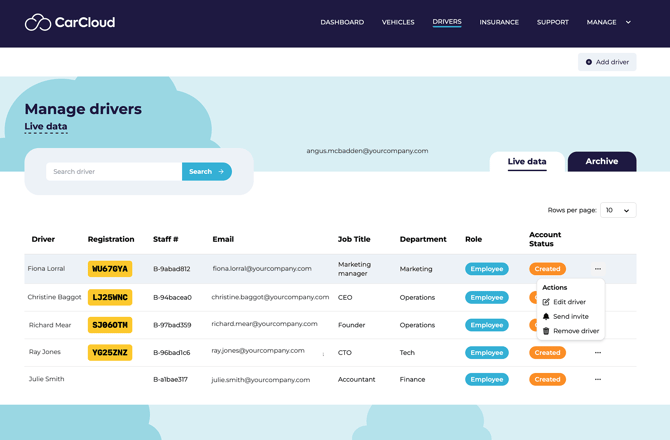Viewport: 670px width, 440px height.
Task: Click the Employee badge for Richard Mear
Action: click(x=487, y=325)
